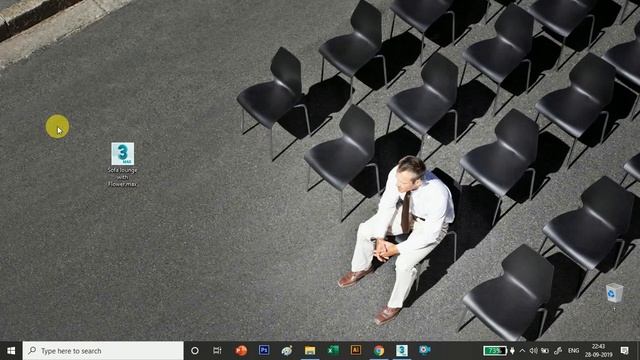Open Google Chrome from the taskbar

[x=379, y=351]
